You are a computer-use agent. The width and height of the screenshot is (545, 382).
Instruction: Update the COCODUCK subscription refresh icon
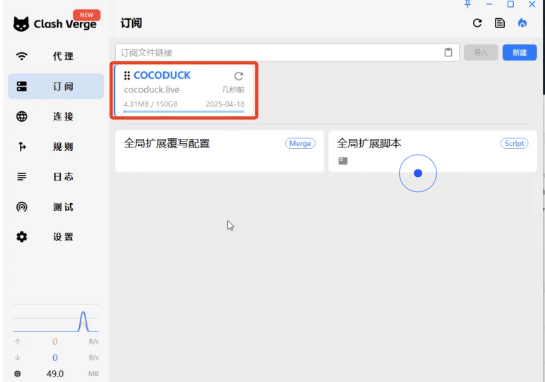click(238, 76)
